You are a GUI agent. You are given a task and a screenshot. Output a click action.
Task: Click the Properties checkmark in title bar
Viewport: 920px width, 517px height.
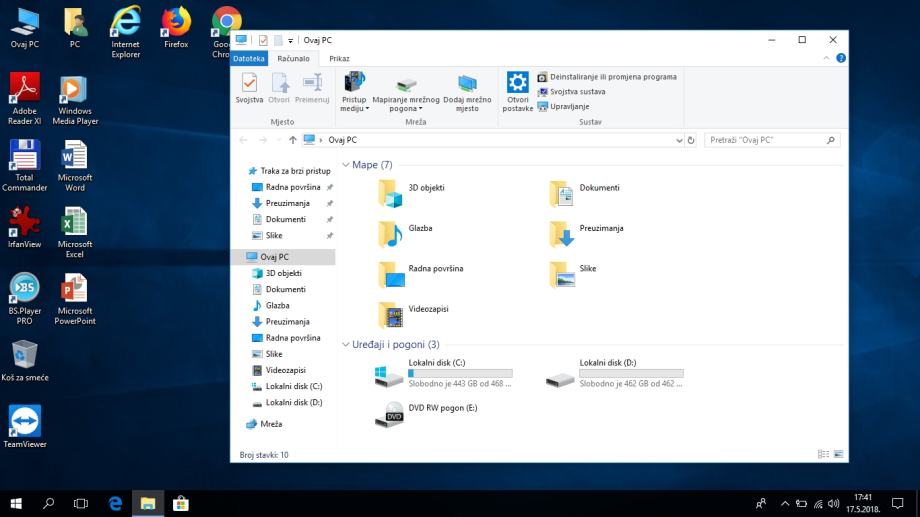click(x=263, y=40)
